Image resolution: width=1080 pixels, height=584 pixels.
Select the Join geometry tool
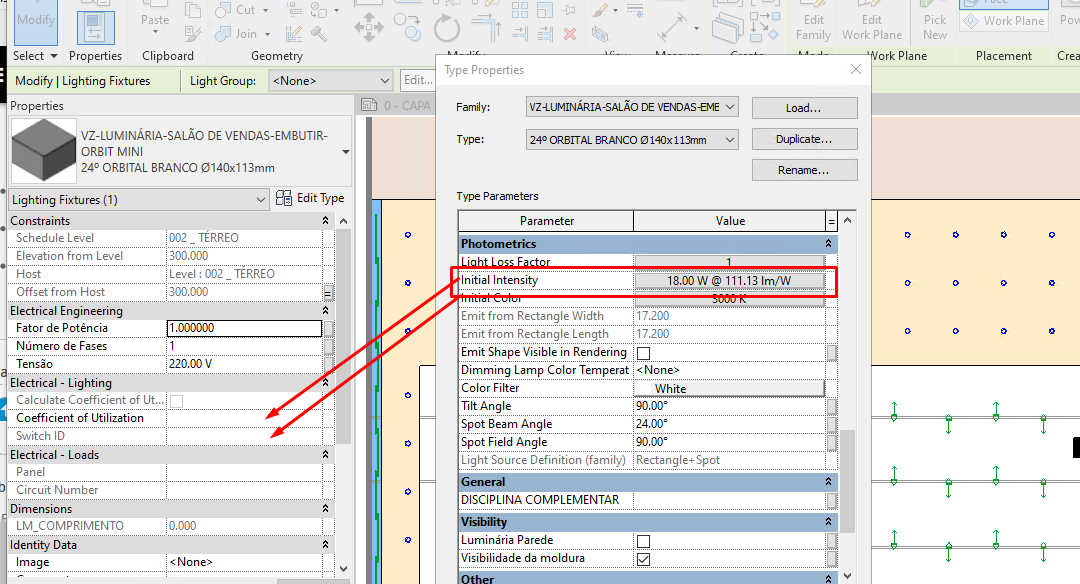236,33
